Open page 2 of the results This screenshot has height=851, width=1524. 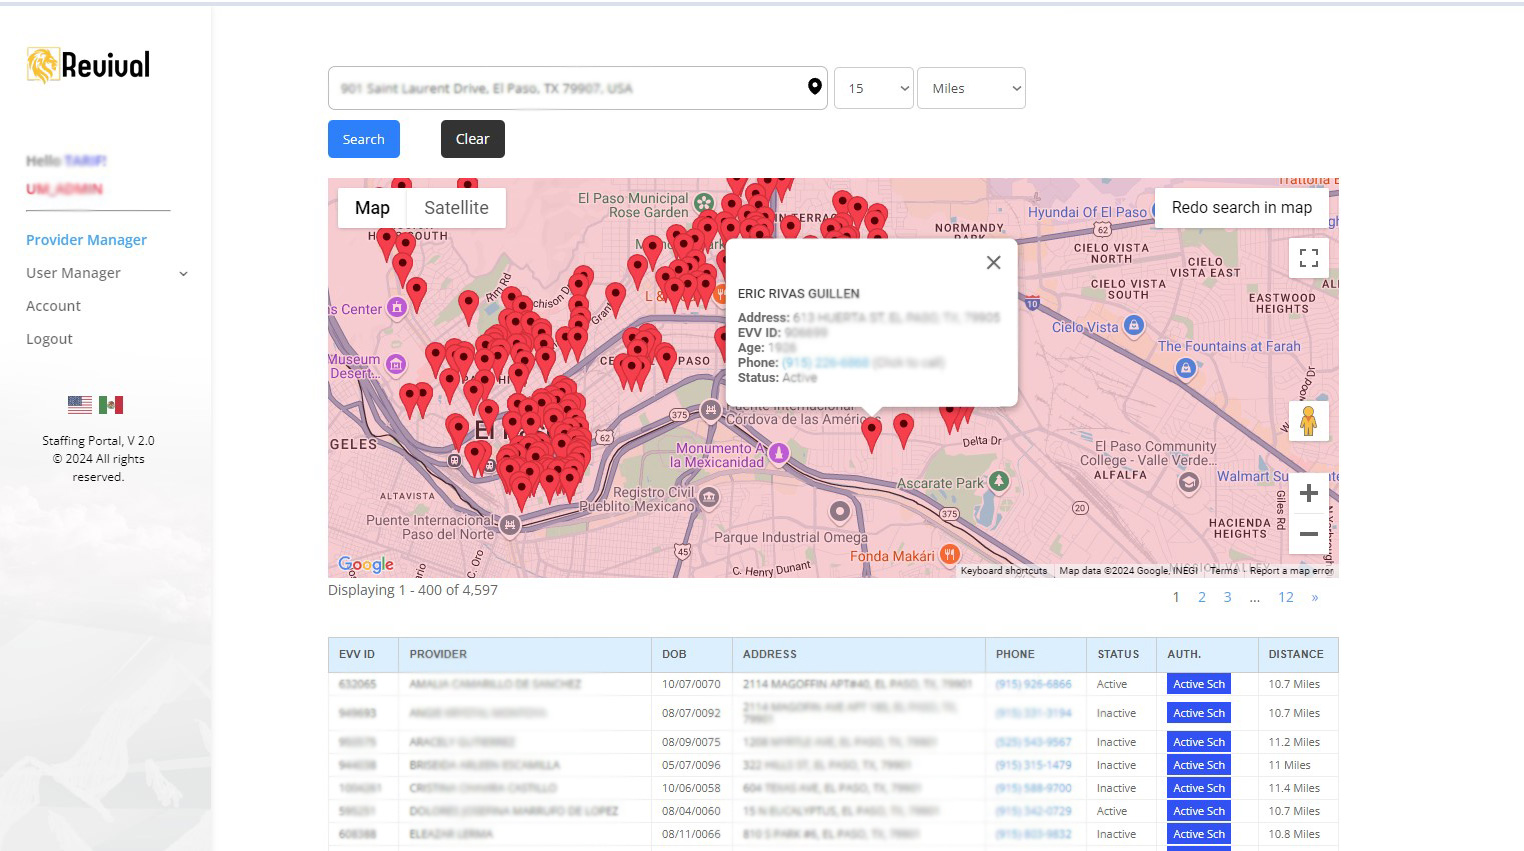1201,596
